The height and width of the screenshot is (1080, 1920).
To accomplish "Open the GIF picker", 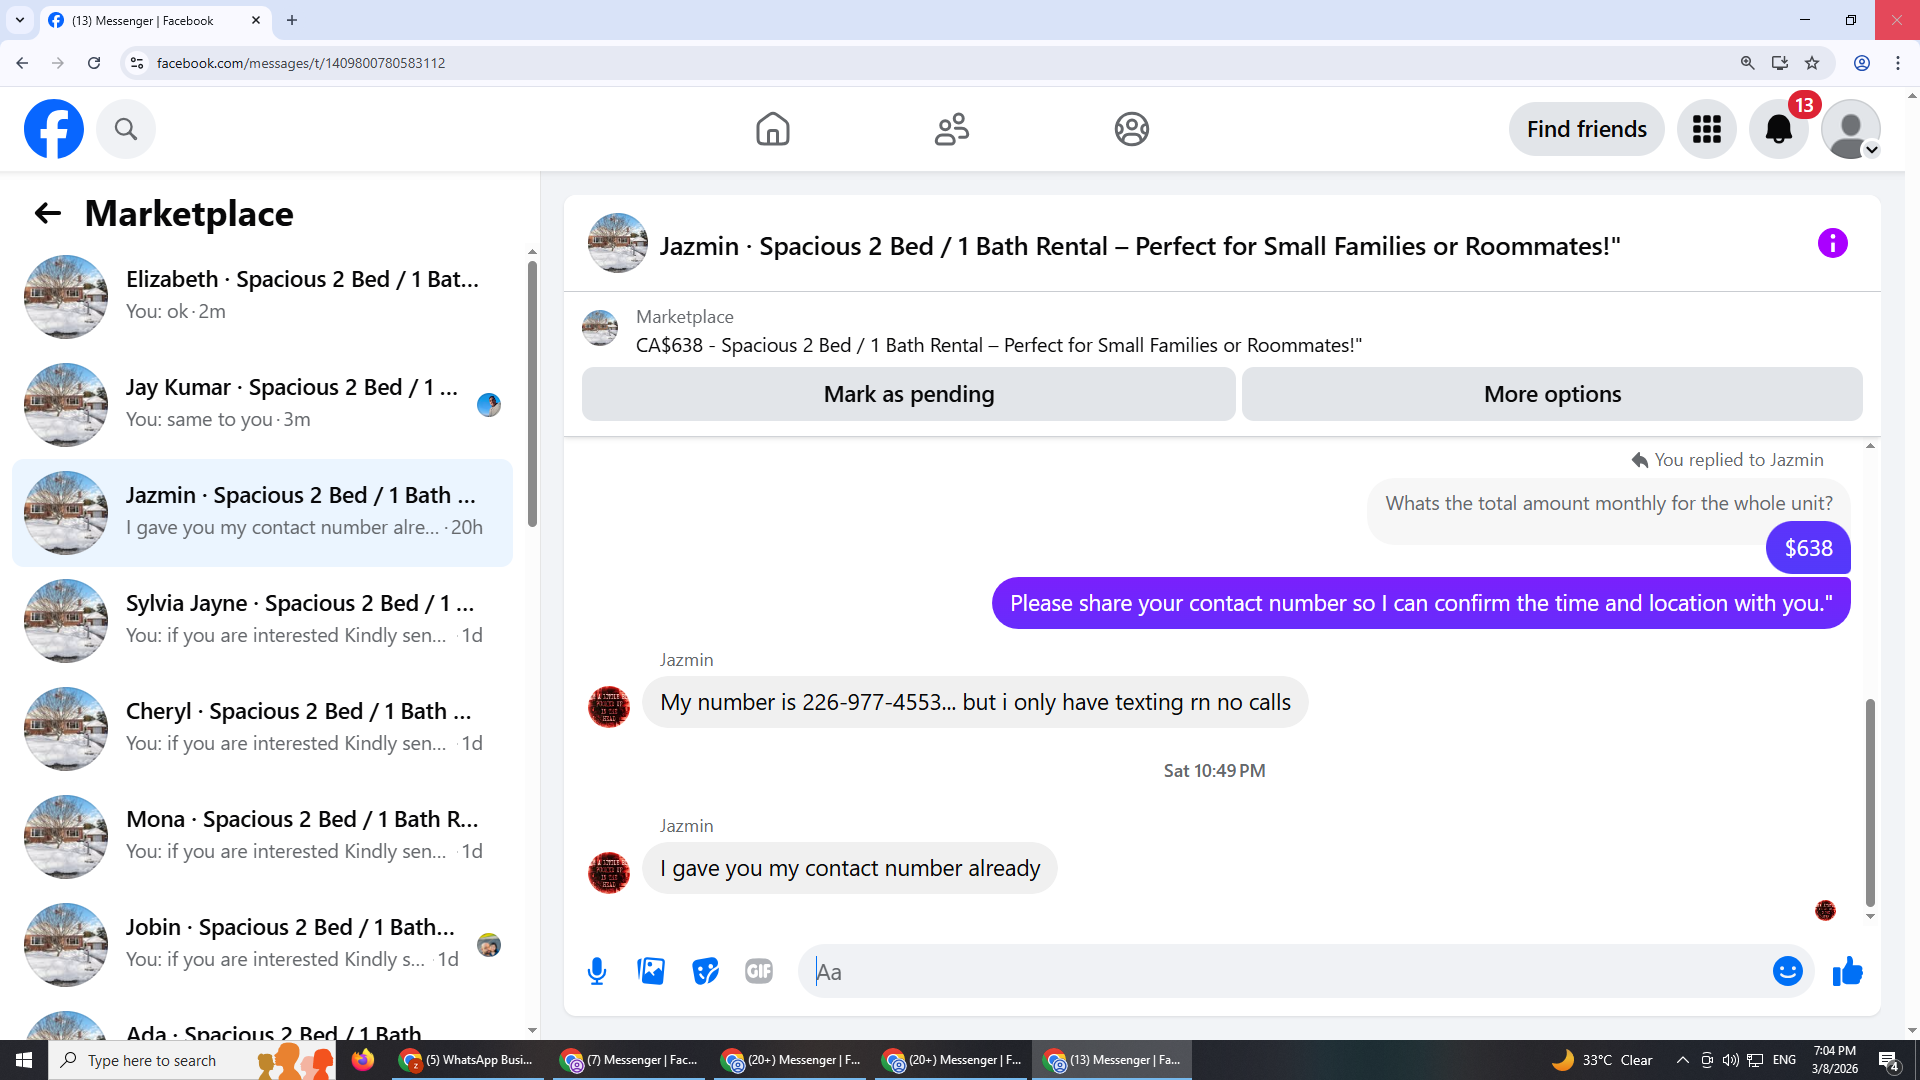I will 759,971.
